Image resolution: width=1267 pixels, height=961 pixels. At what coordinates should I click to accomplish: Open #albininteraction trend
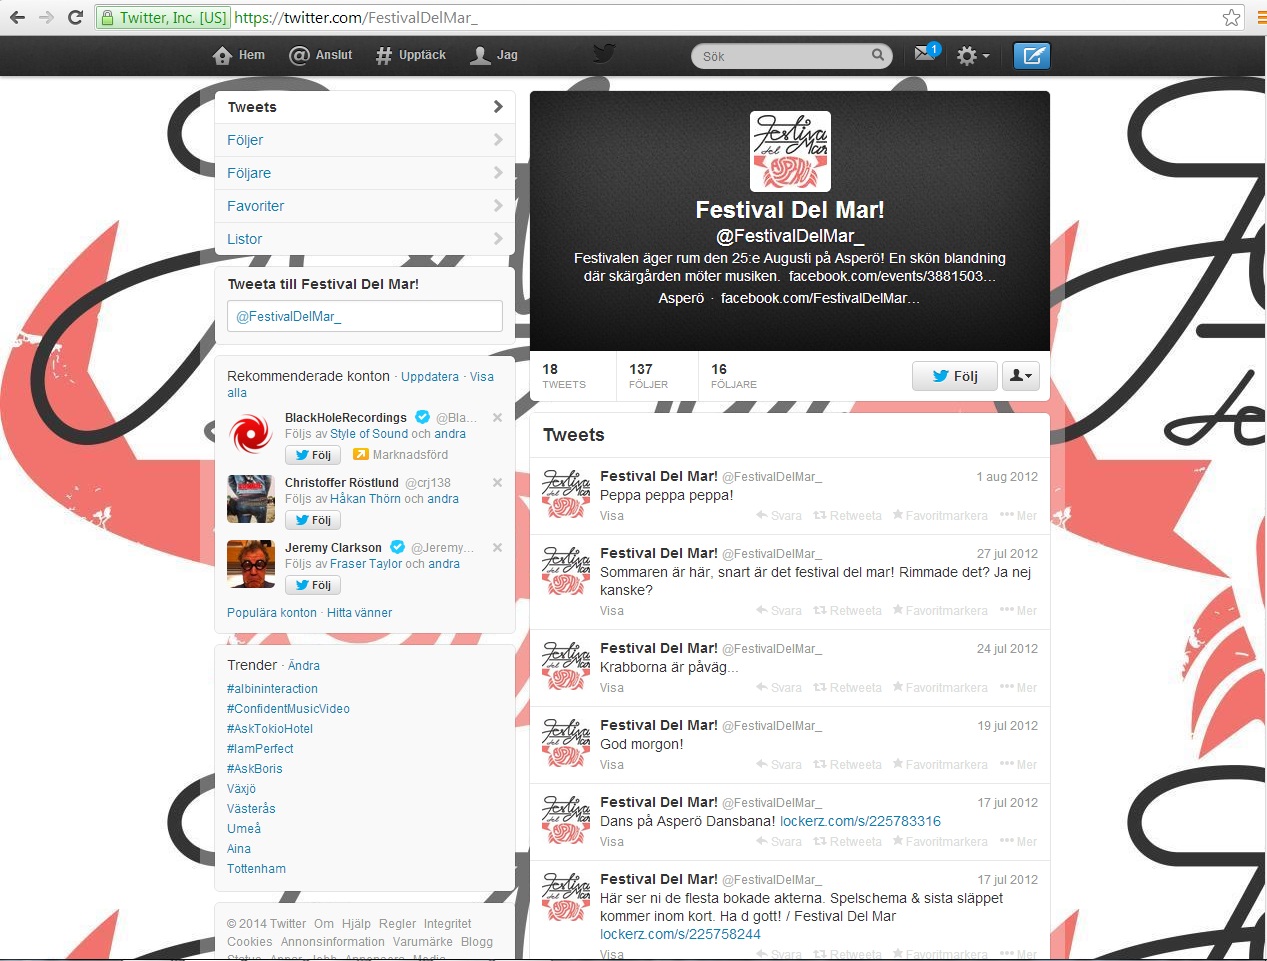(272, 689)
